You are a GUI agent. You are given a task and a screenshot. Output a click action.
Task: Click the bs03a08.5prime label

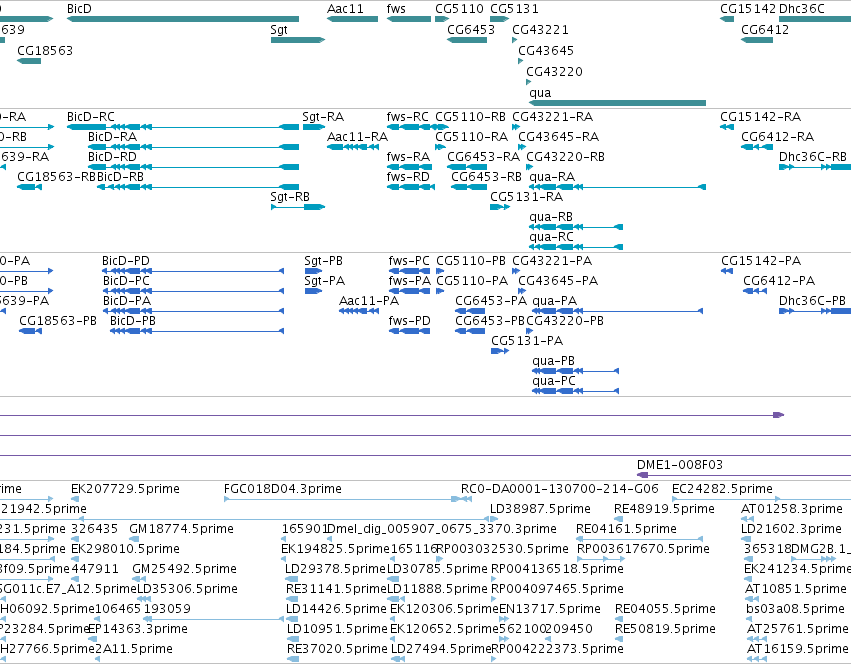click(796, 609)
